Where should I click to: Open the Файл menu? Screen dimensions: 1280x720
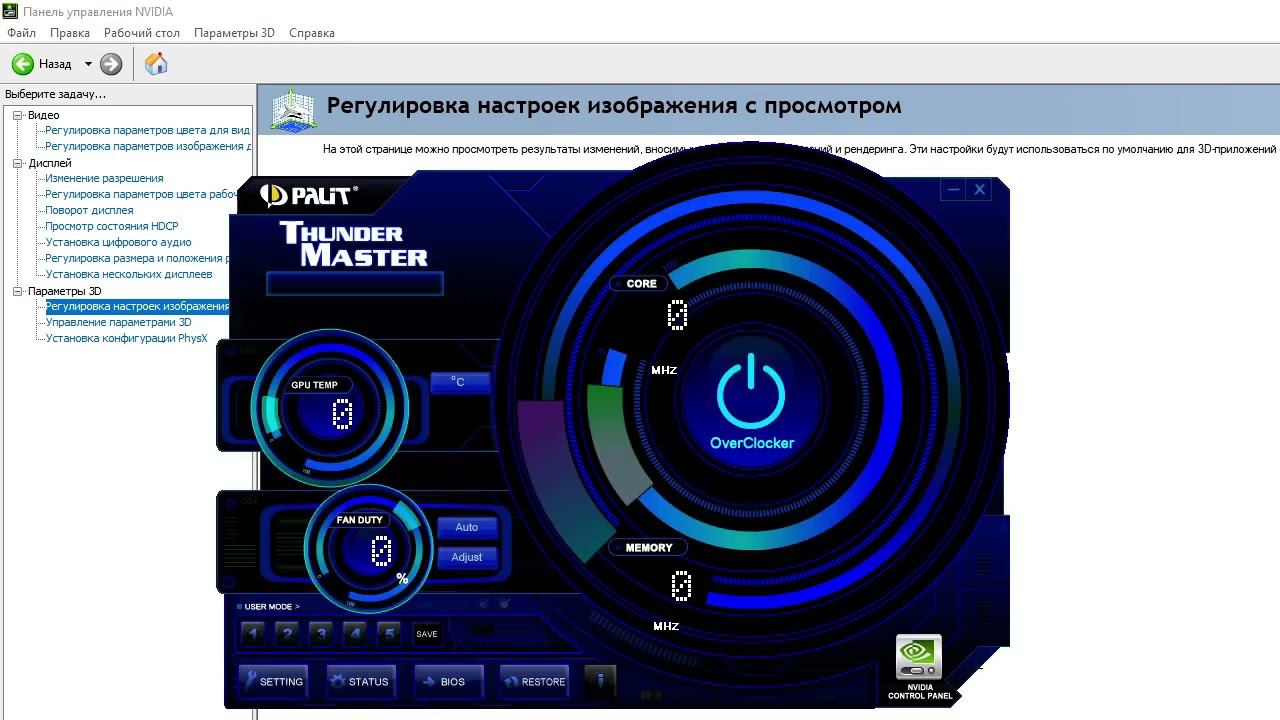pos(21,33)
